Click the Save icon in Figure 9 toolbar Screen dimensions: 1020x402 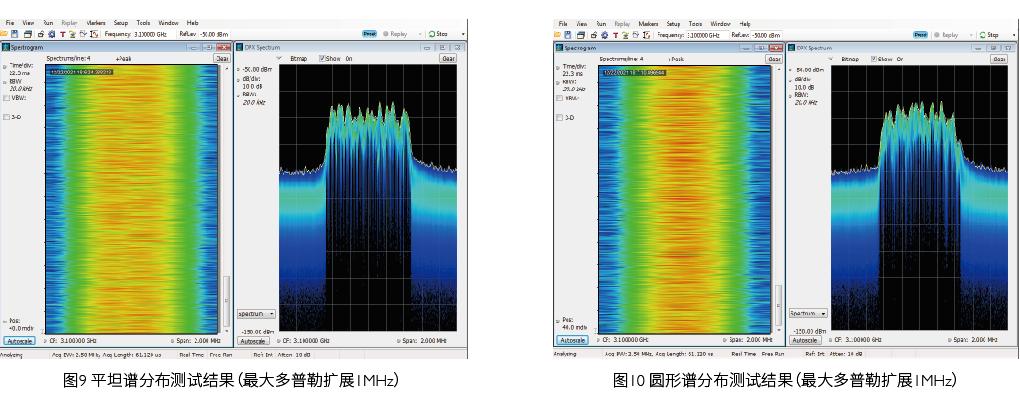pos(14,34)
